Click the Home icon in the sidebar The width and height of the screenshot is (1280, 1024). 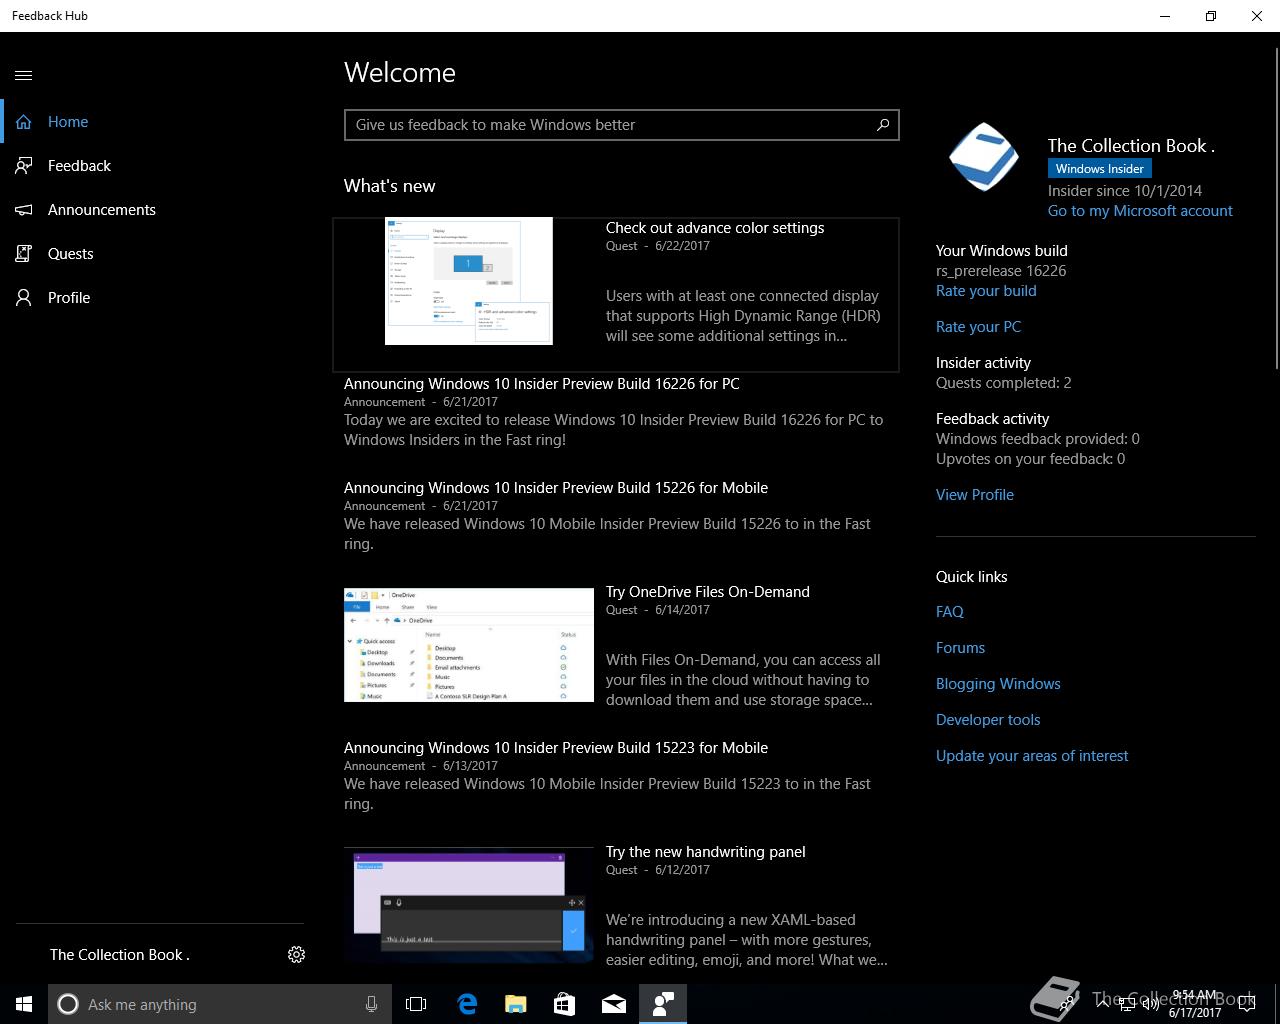click(24, 122)
